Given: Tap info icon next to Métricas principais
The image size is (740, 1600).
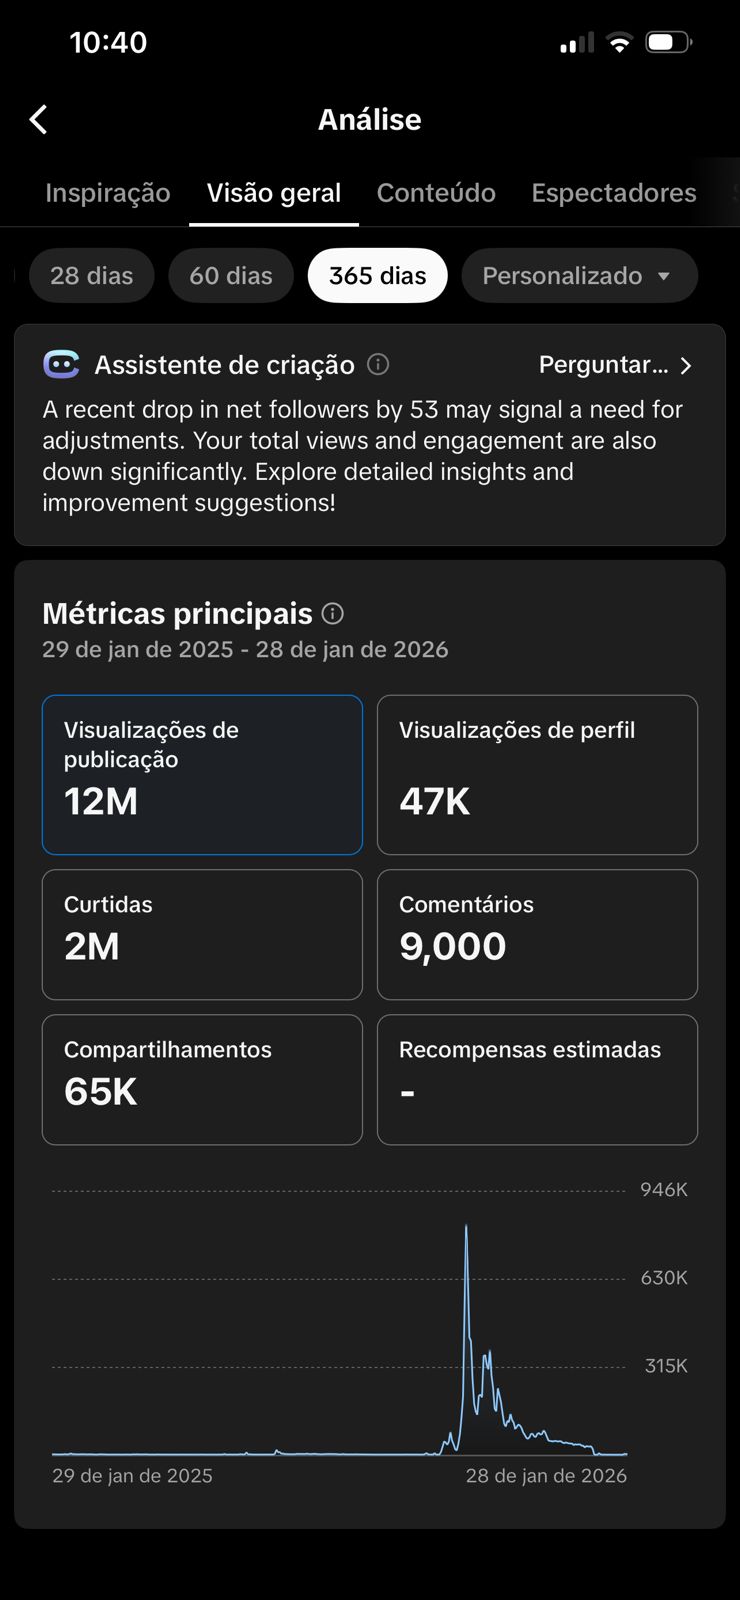Looking at the screenshot, I should click(x=333, y=614).
